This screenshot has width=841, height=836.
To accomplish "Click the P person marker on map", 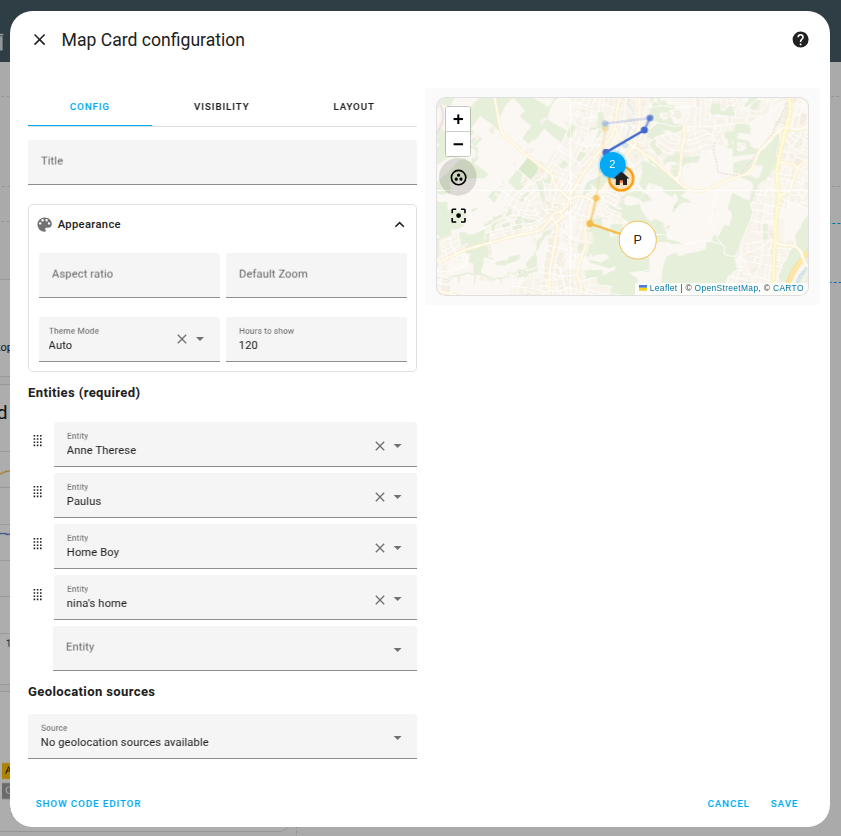I will (x=637, y=241).
